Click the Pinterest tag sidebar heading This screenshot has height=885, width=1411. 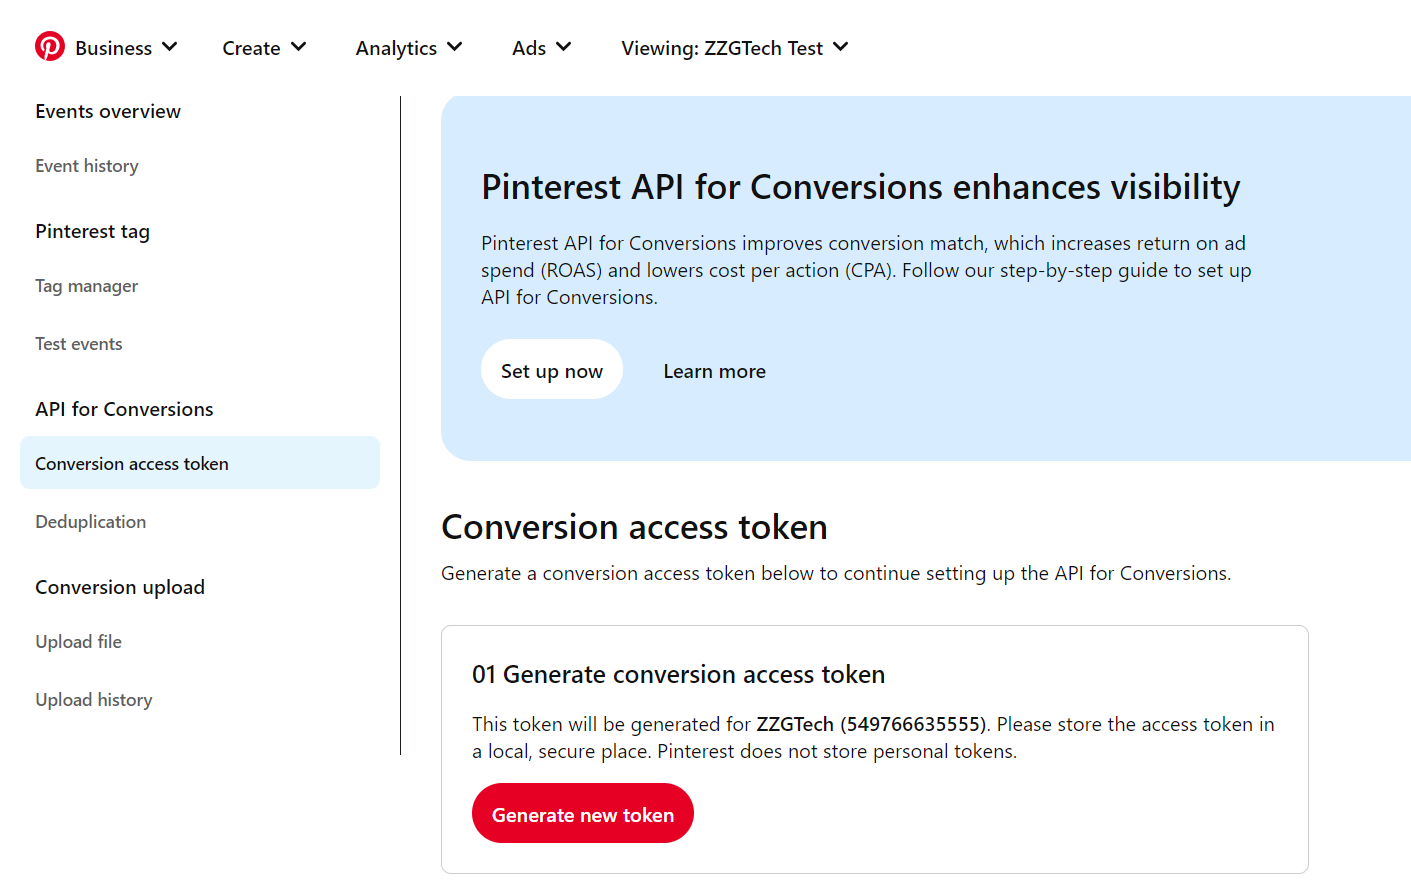pos(92,231)
